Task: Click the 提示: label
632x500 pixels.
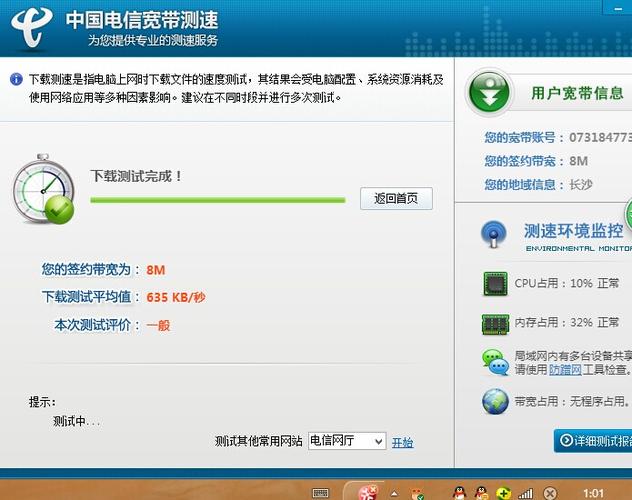Action: [42, 402]
